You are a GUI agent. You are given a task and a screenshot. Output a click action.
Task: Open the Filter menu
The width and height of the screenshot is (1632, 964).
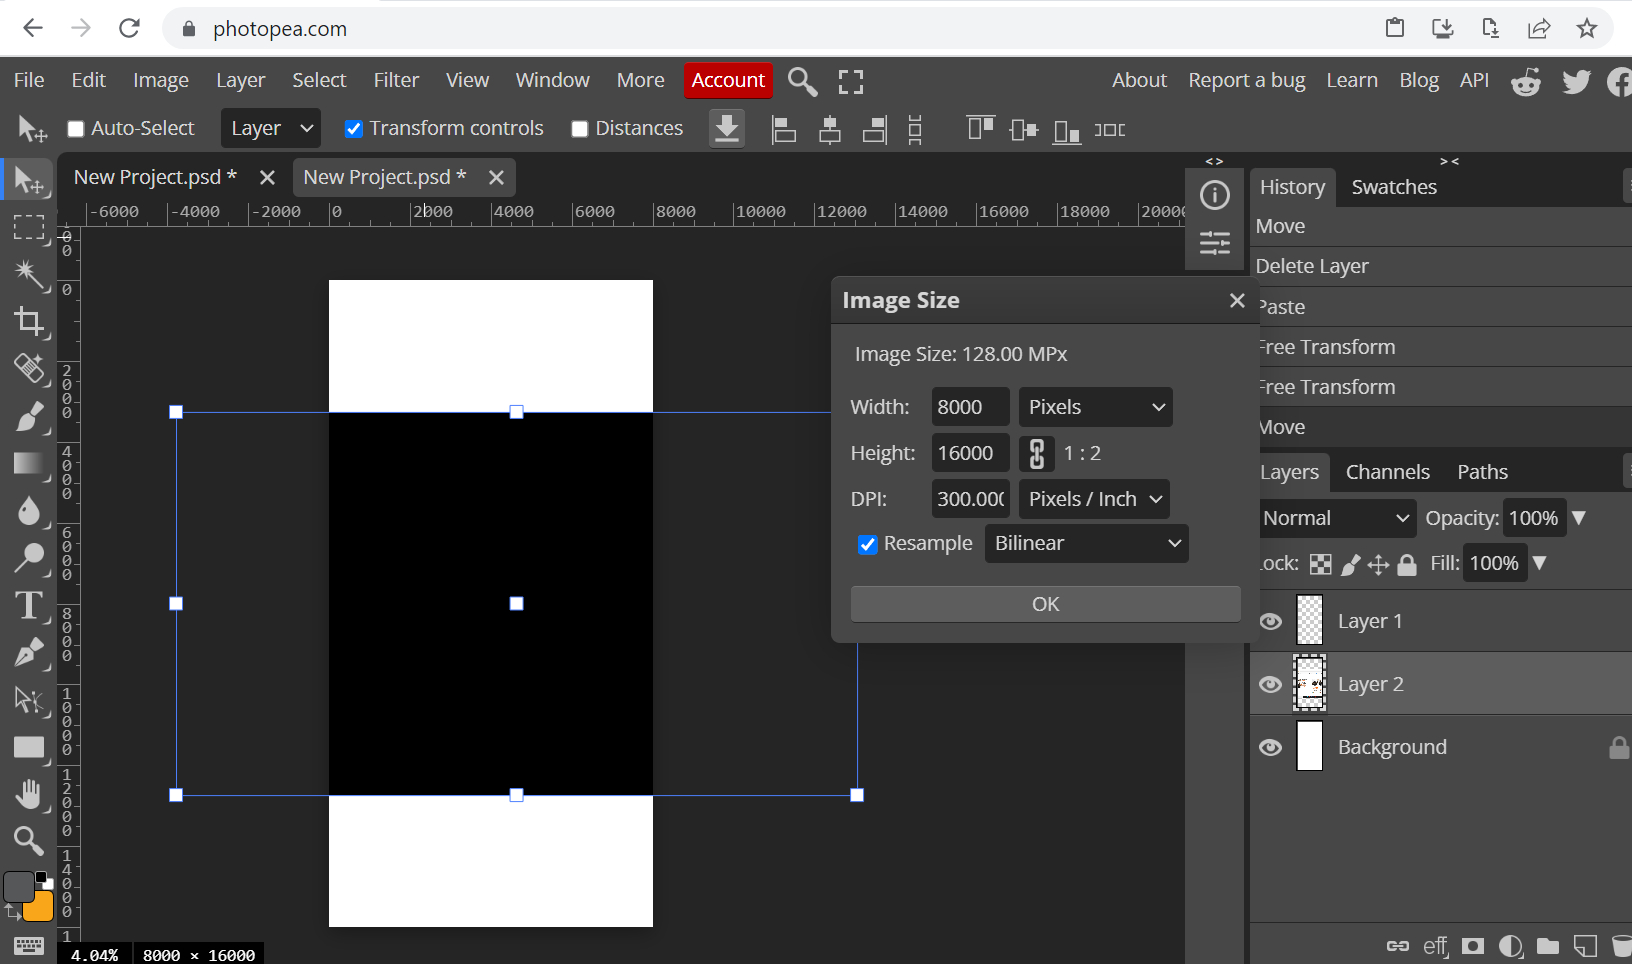click(396, 80)
